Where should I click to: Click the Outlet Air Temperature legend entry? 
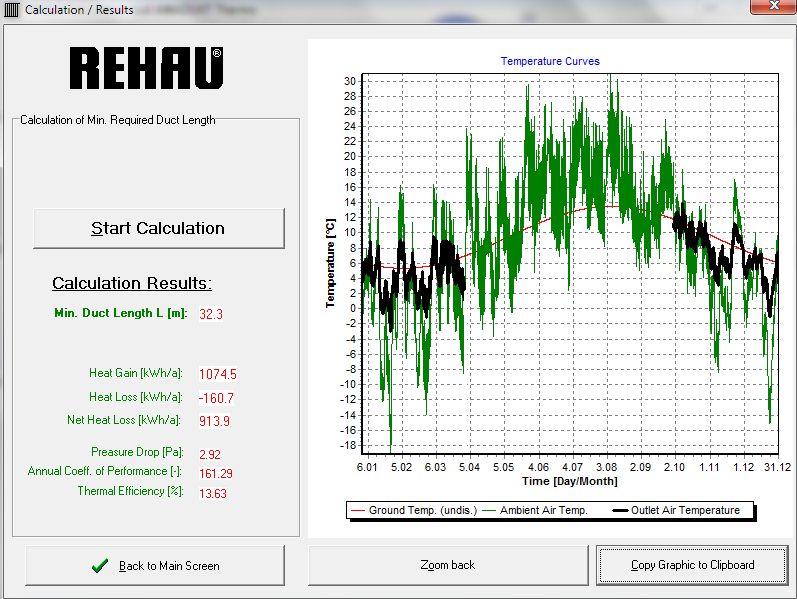click(x=685, y=510)
